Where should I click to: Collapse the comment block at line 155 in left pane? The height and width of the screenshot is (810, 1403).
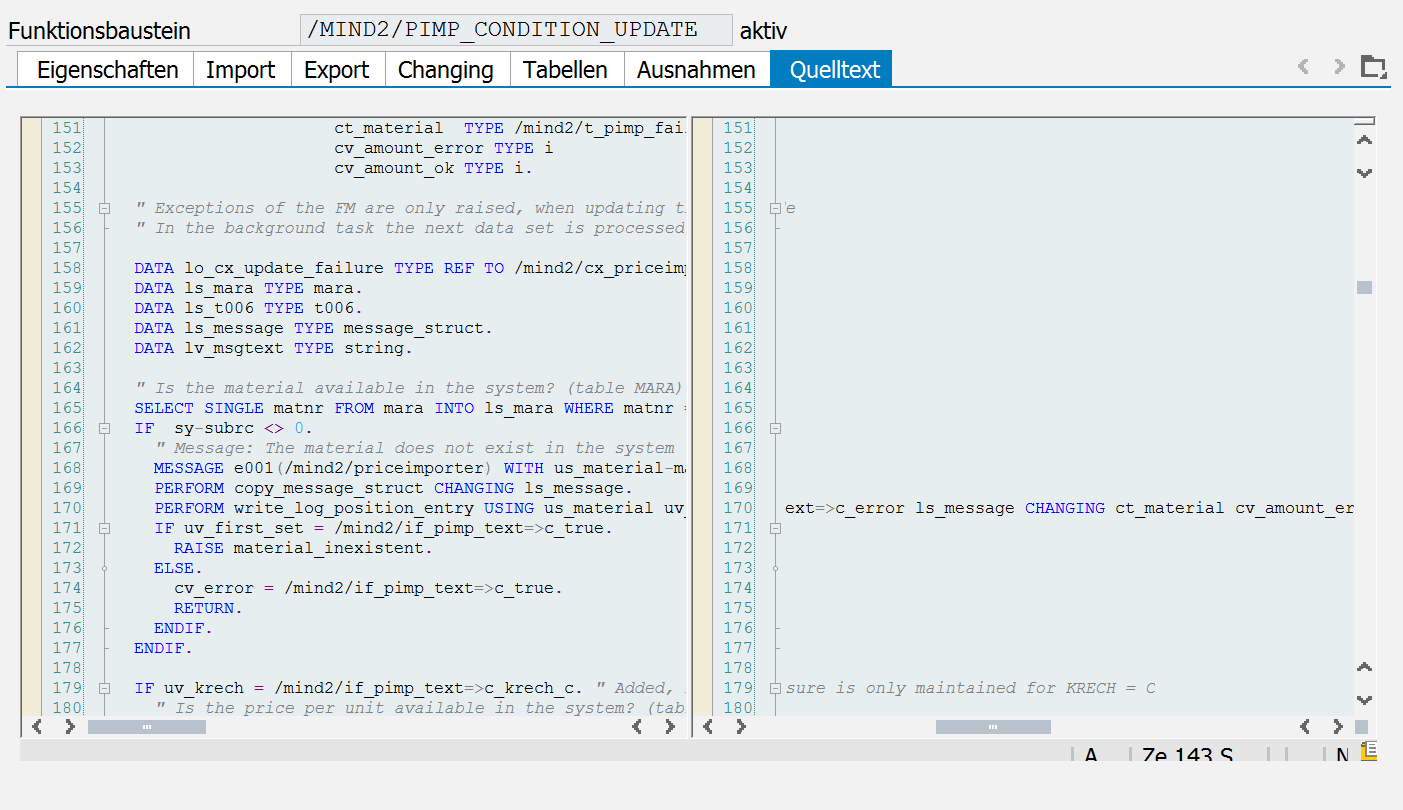tap(103, 208)
